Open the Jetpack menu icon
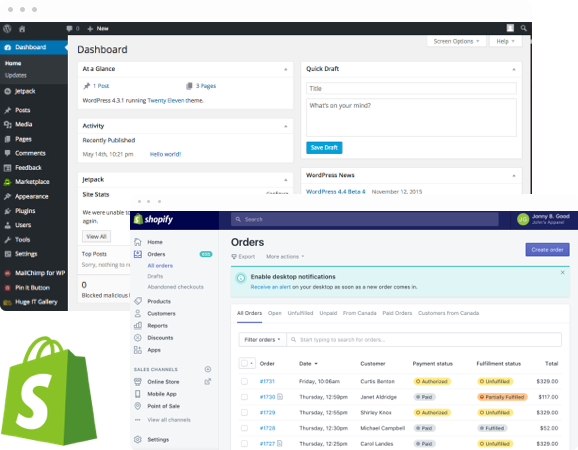The height and width of the screenshot is (450, 578). click(7, 91)
